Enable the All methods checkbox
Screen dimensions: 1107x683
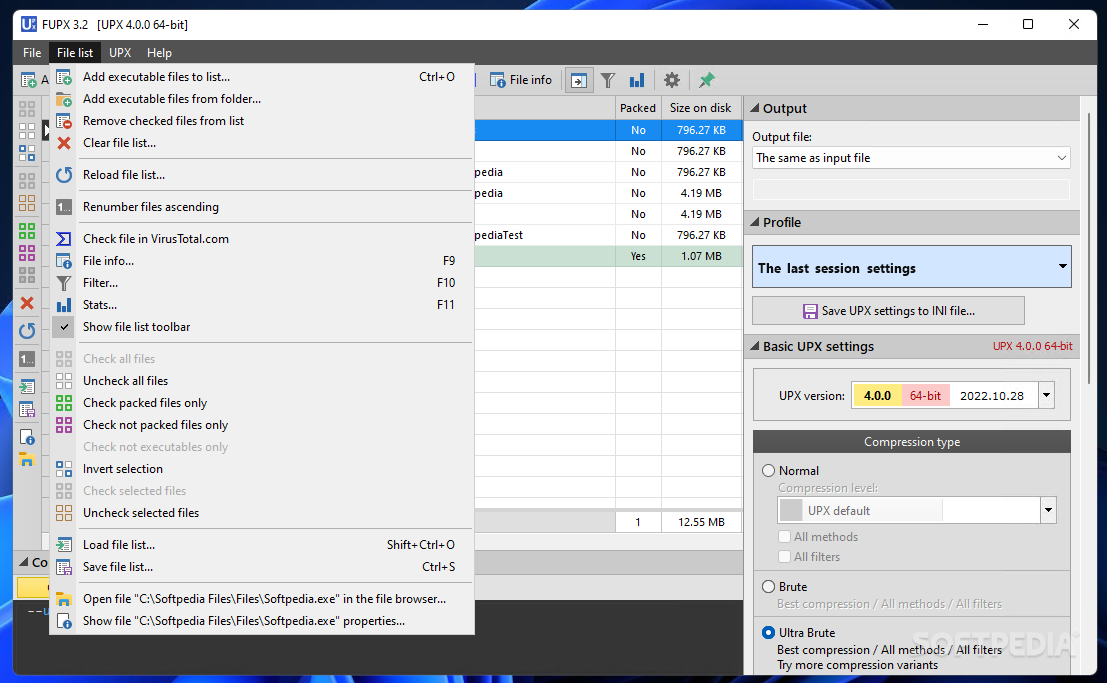784,537
